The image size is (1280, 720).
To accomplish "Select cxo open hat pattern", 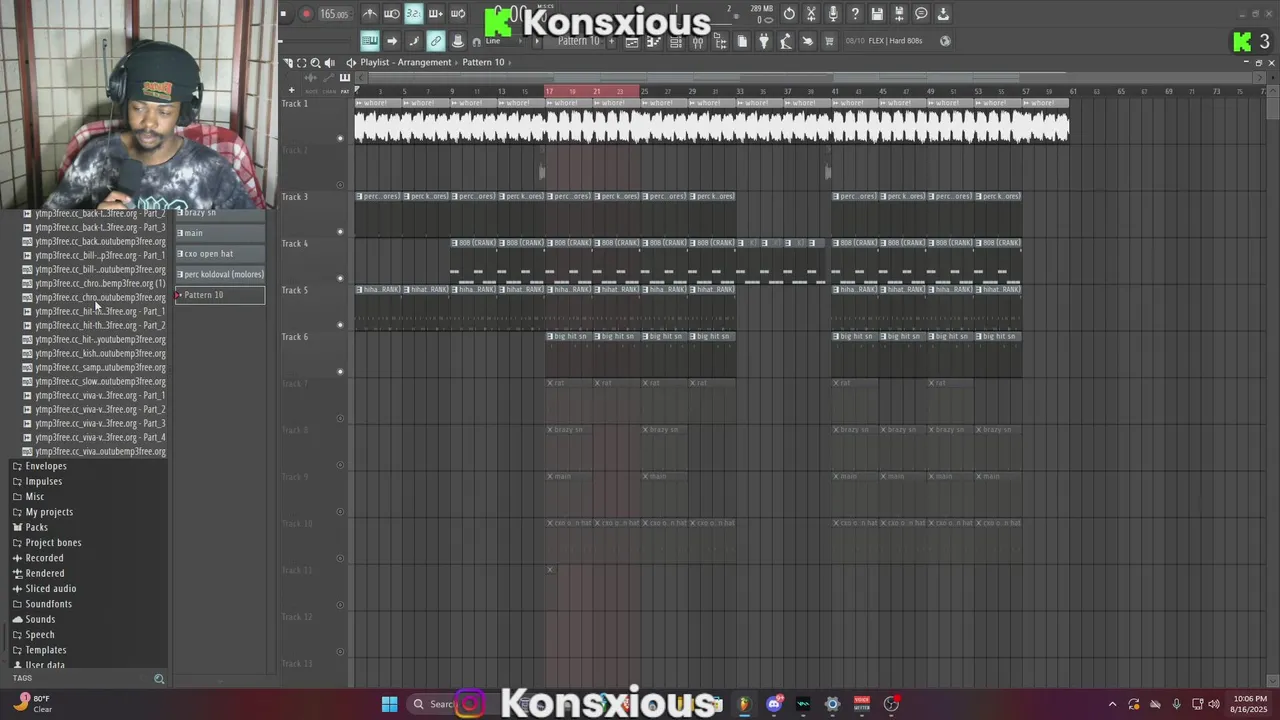I will [220, 254].
